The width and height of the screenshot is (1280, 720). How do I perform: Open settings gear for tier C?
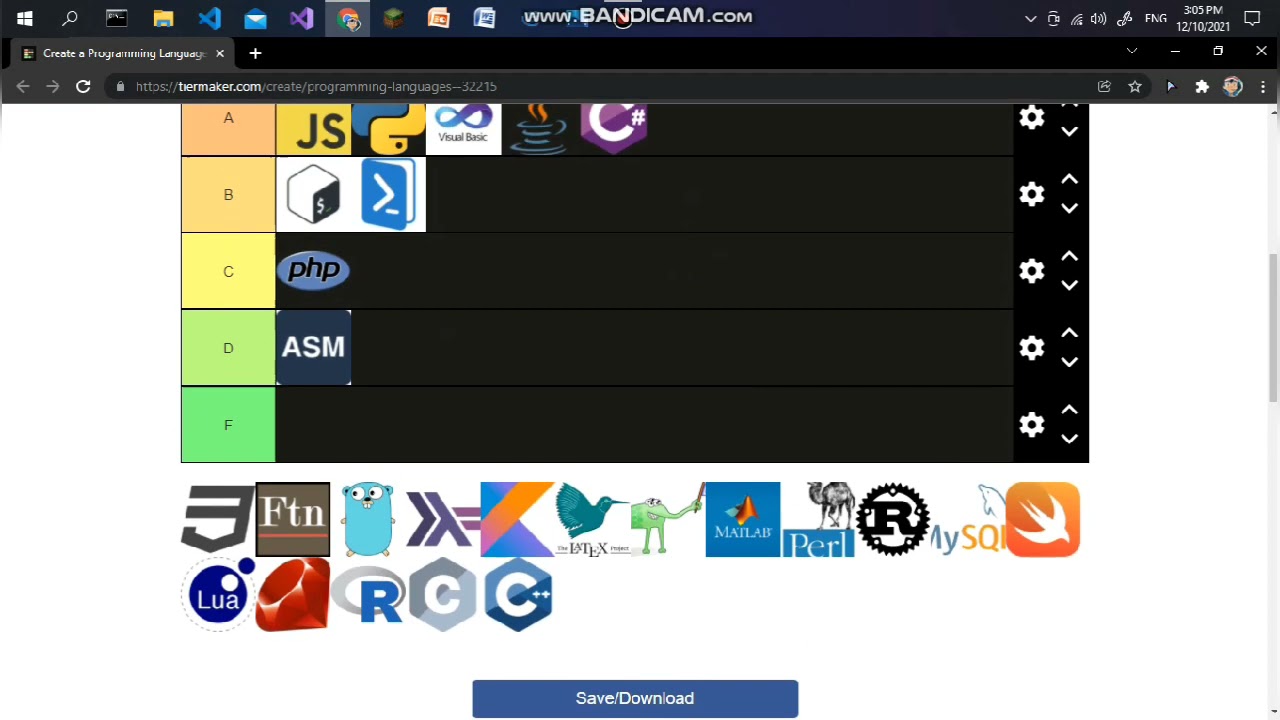click(x=1032, y=271)
